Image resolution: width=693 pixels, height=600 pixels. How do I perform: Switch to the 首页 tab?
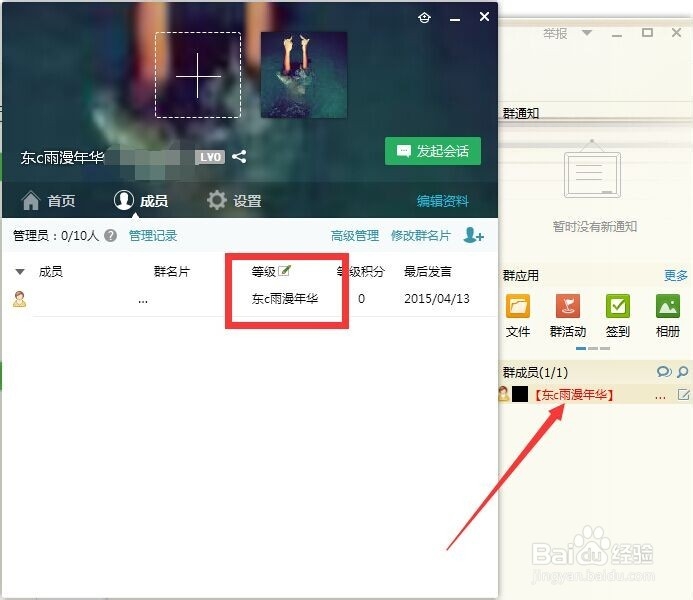coord(49,201)
